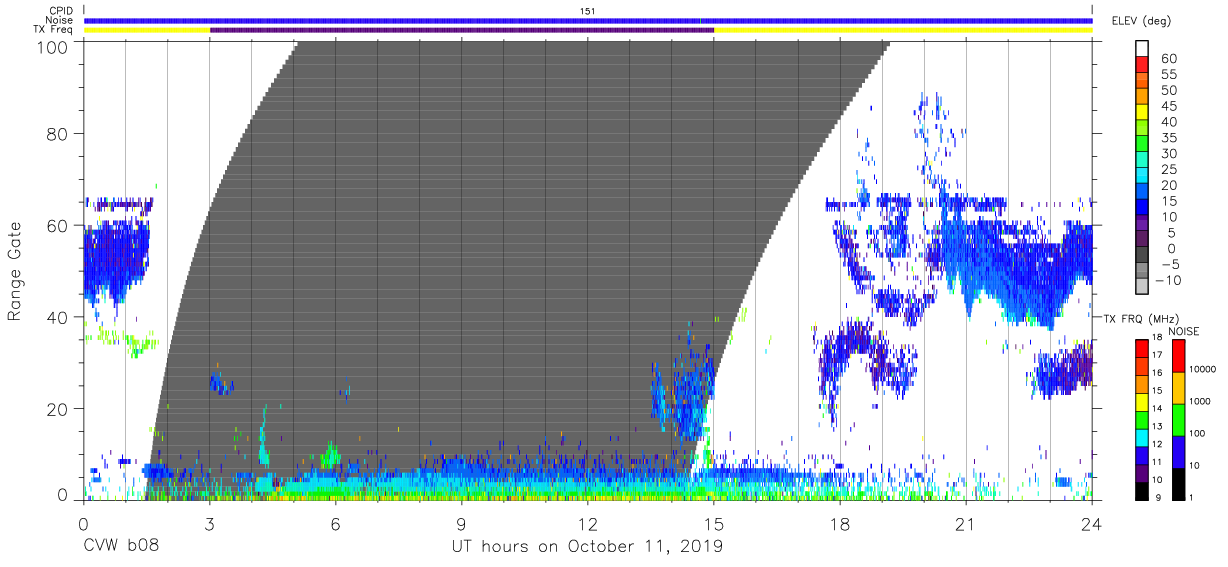This screenshot has width=1228, height=567.
Task: Click the y-axis tick label '100'
Action: pyautogui.click(x=51, y=46)
